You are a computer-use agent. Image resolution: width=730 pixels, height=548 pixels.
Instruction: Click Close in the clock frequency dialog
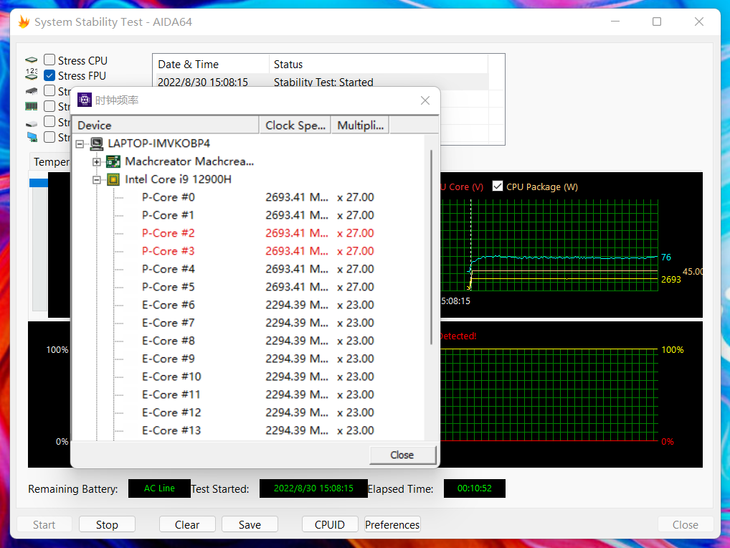point(402,455)
